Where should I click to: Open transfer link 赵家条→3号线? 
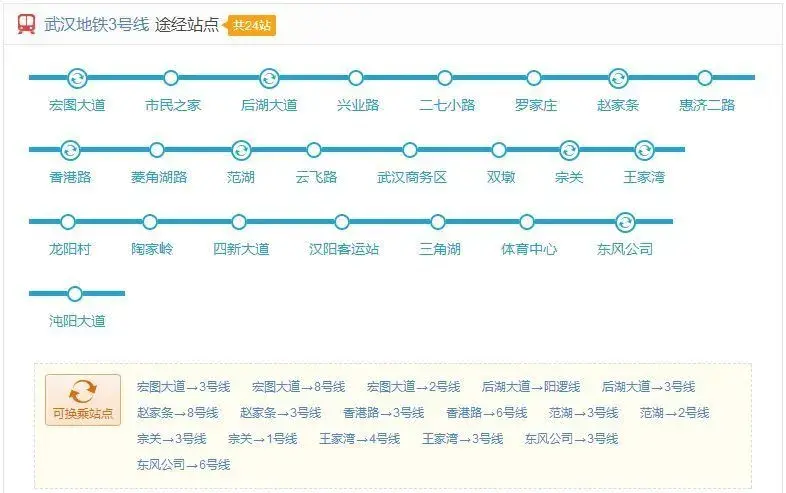coord(281,413)
